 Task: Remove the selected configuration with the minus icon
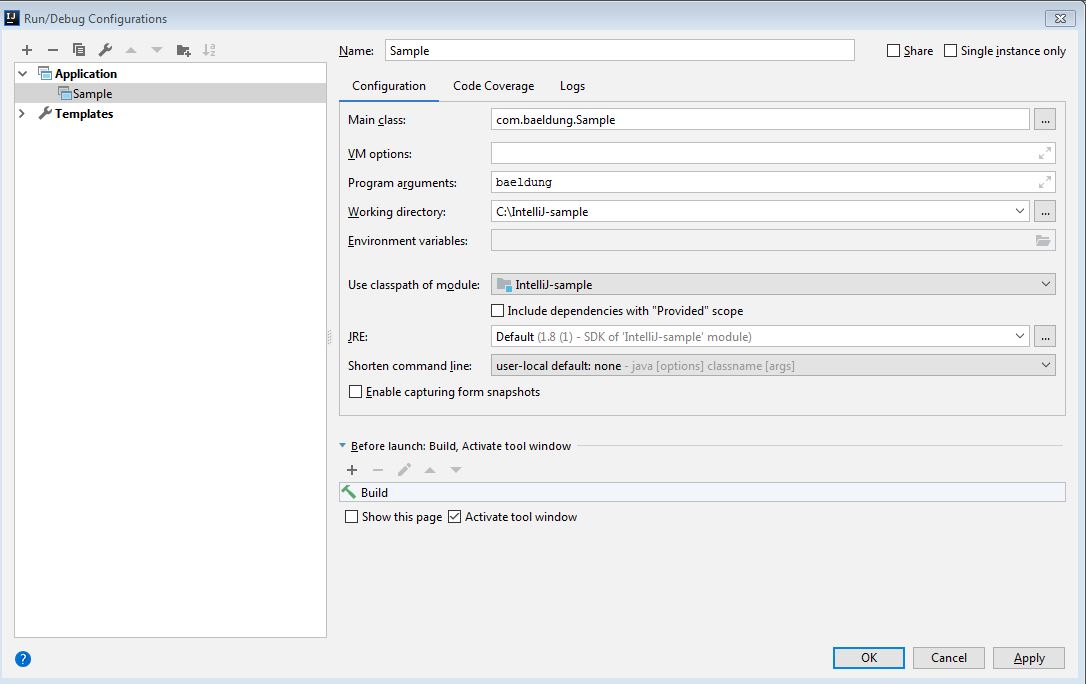(53, 50)
